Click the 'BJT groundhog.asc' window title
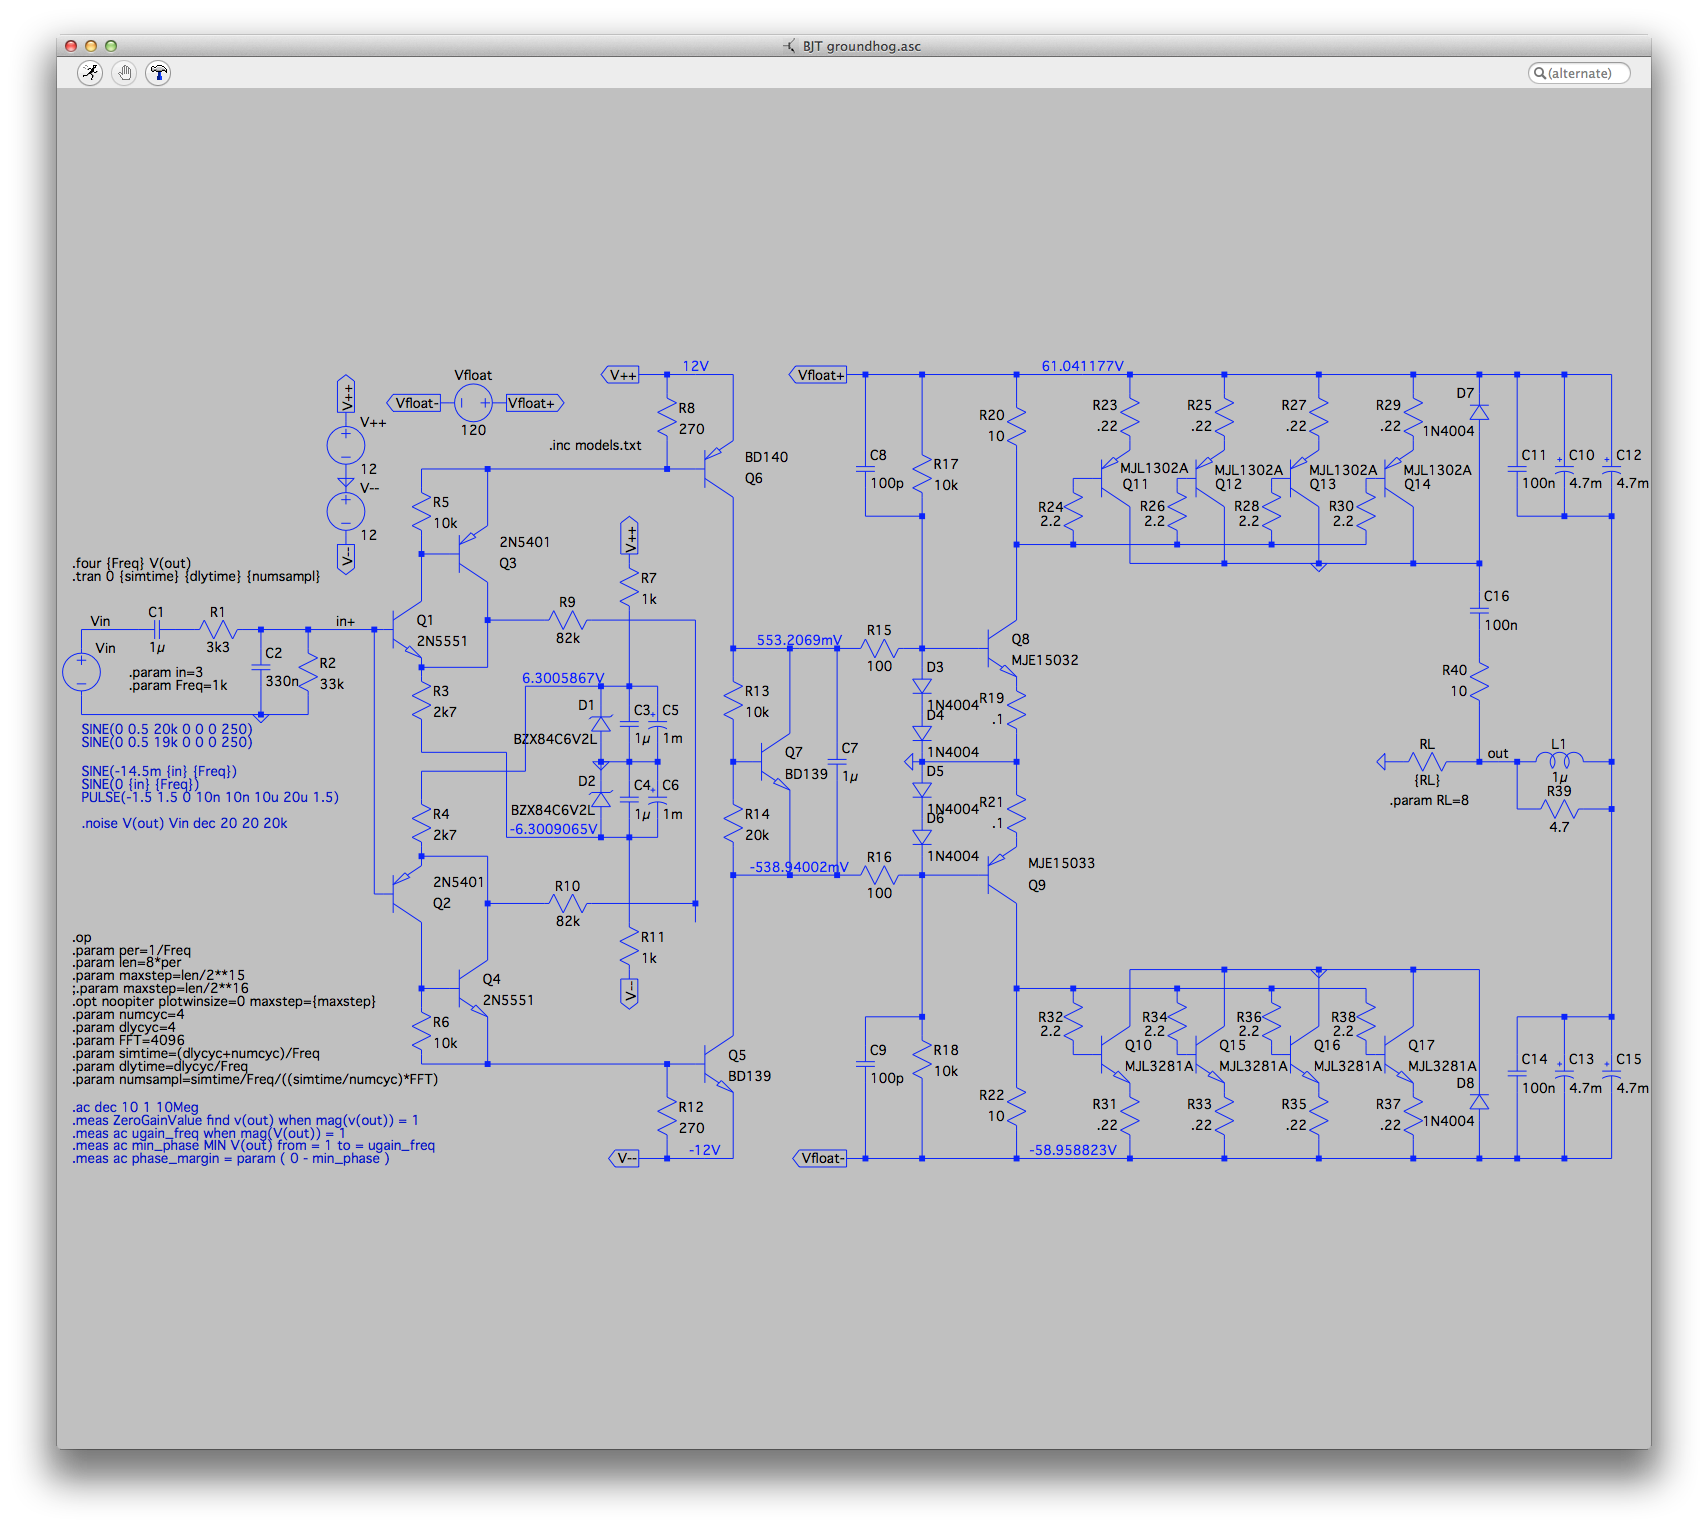The image size is (1708, 1528). click(862, 46)
